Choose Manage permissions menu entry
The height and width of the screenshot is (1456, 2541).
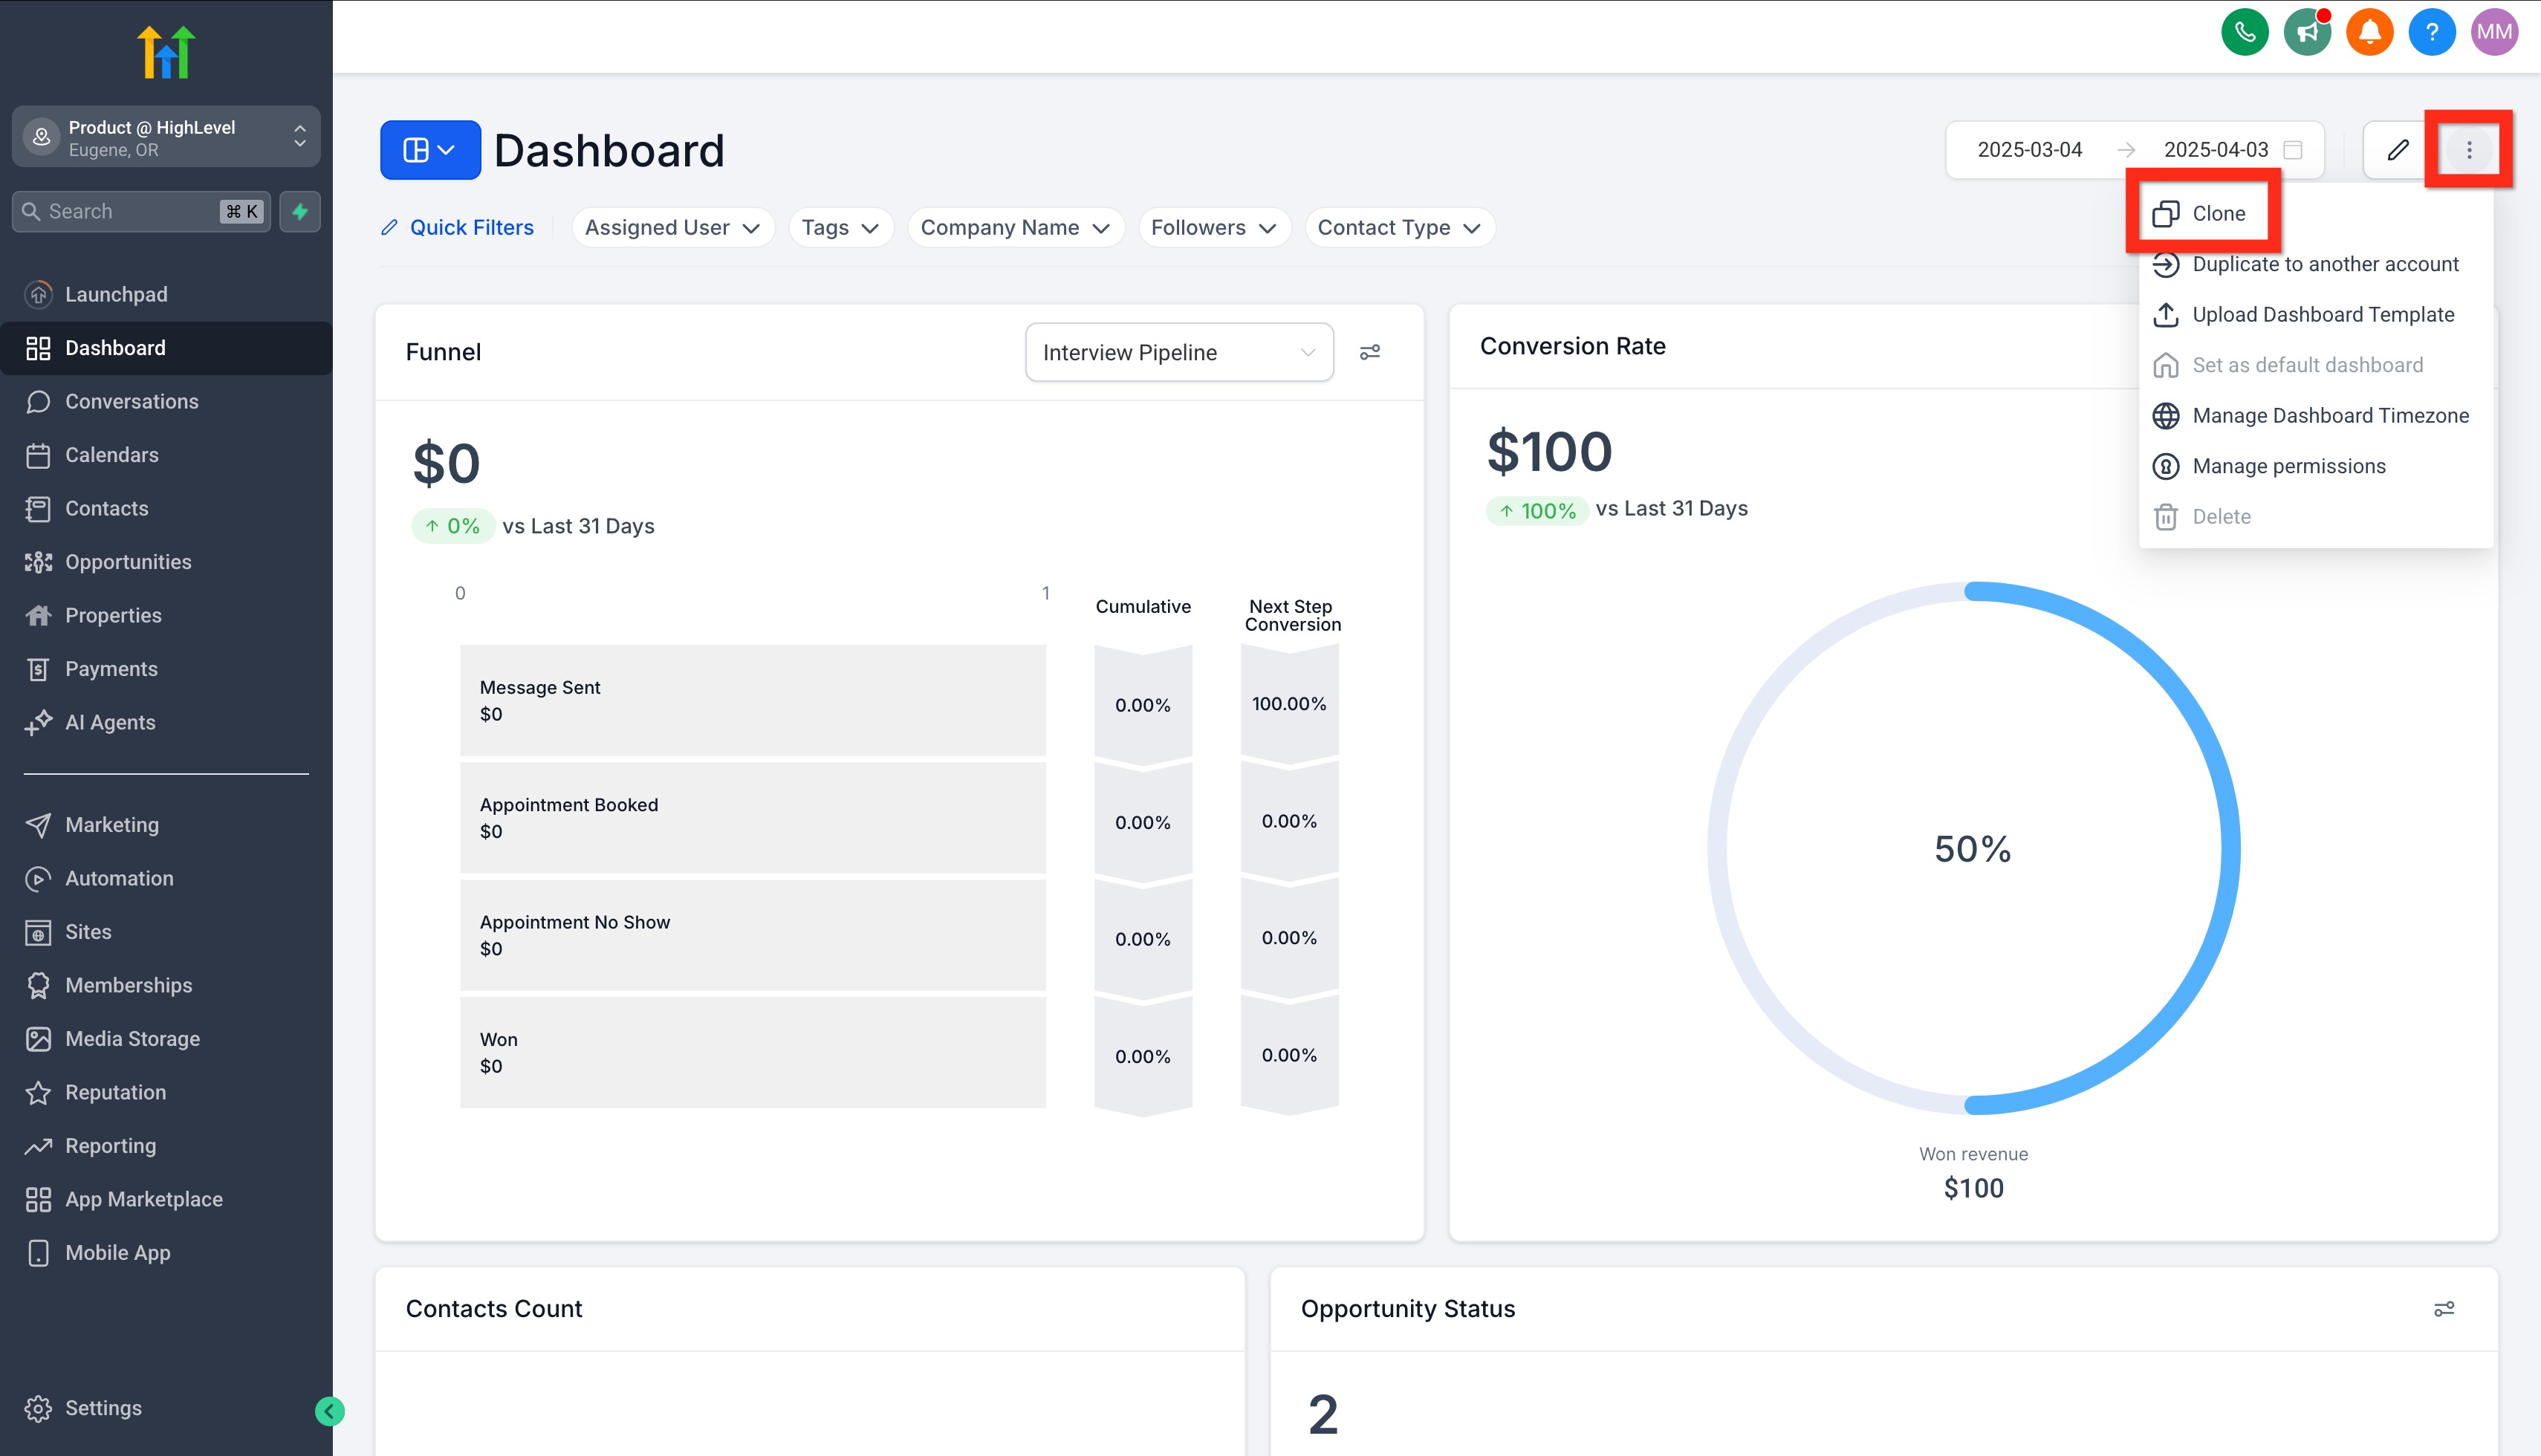[x=2288, y=466]
